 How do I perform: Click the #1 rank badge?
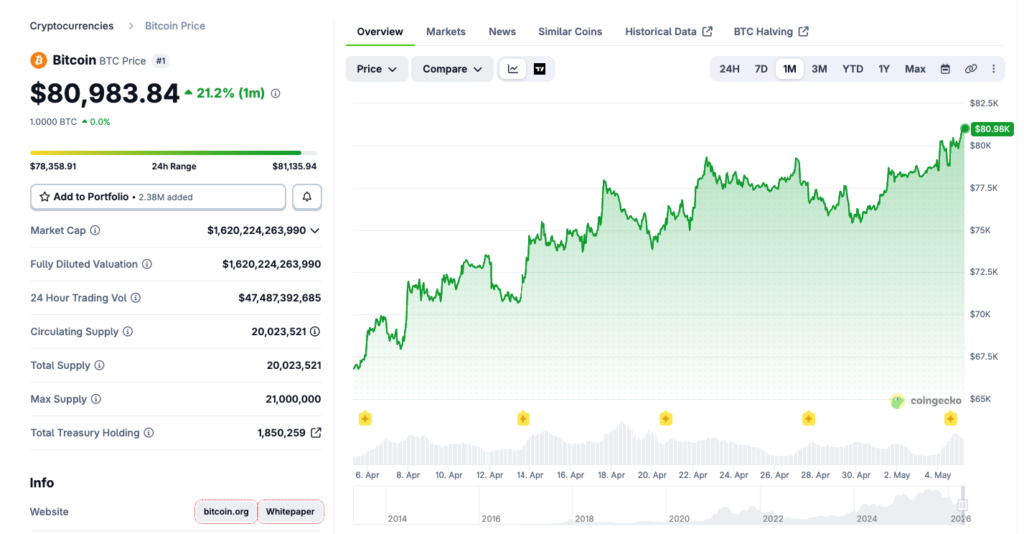pyautogui.click(x=161, y=61)
